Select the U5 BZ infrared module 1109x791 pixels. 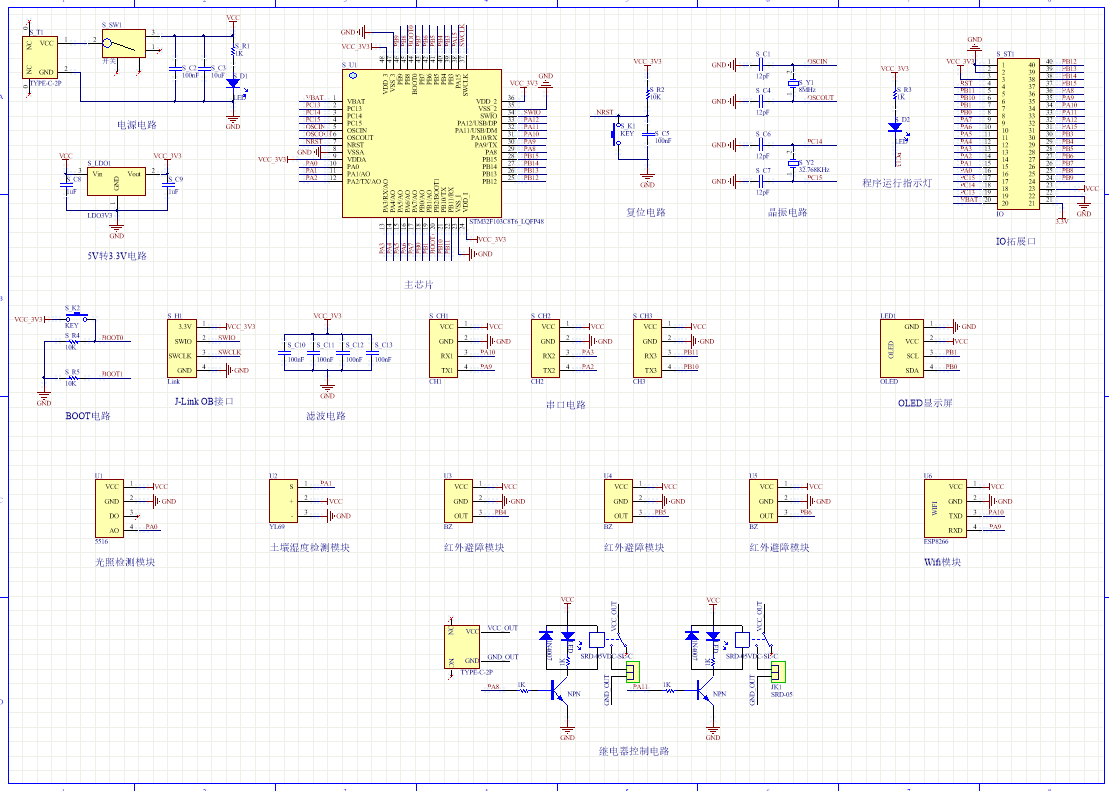pos(764,501)
